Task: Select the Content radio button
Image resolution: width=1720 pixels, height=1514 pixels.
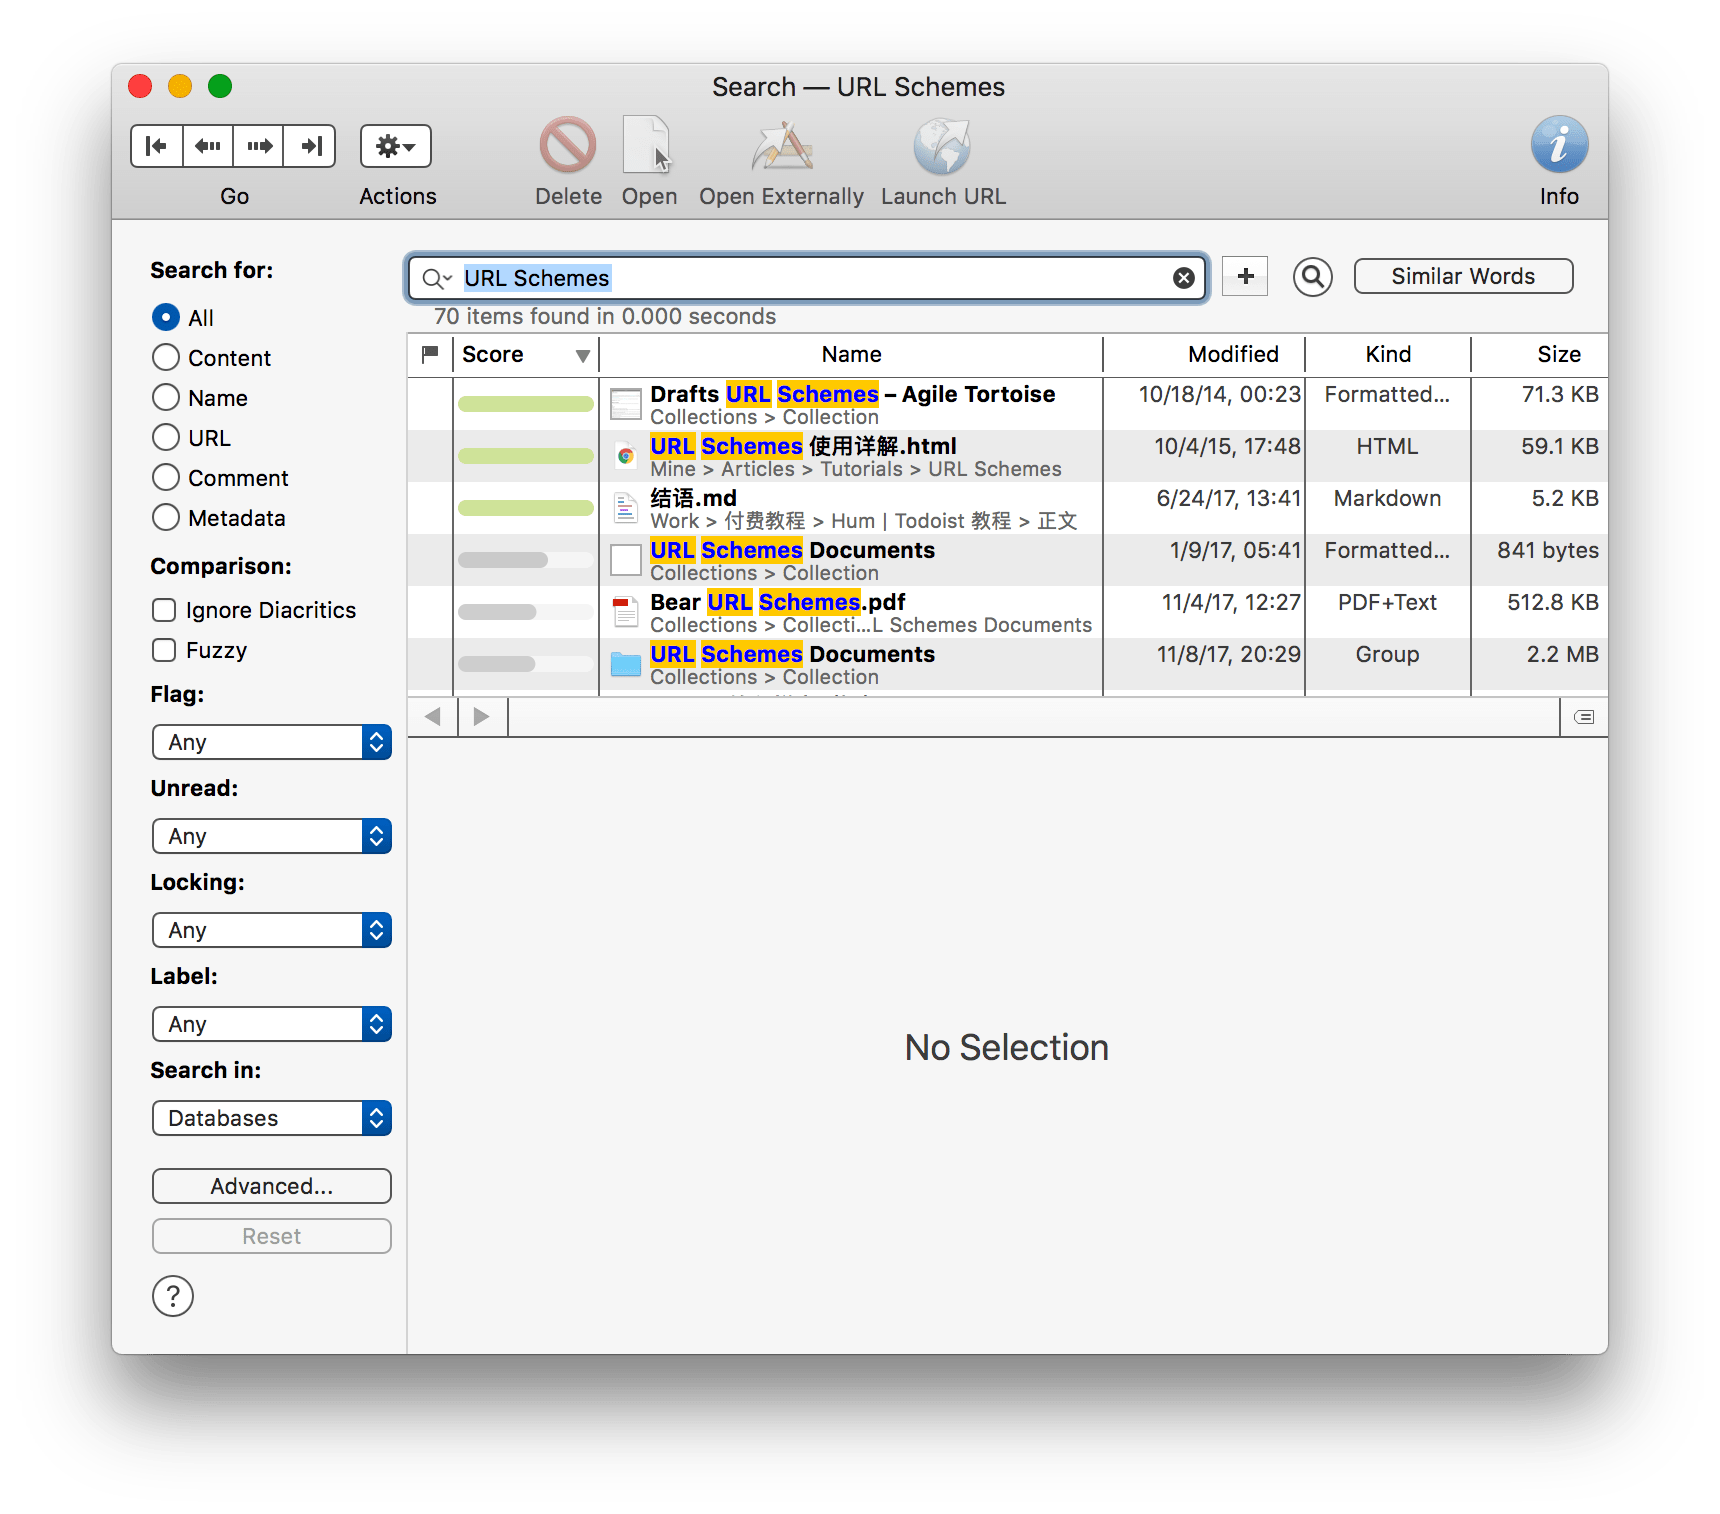Action: point(166,358)
